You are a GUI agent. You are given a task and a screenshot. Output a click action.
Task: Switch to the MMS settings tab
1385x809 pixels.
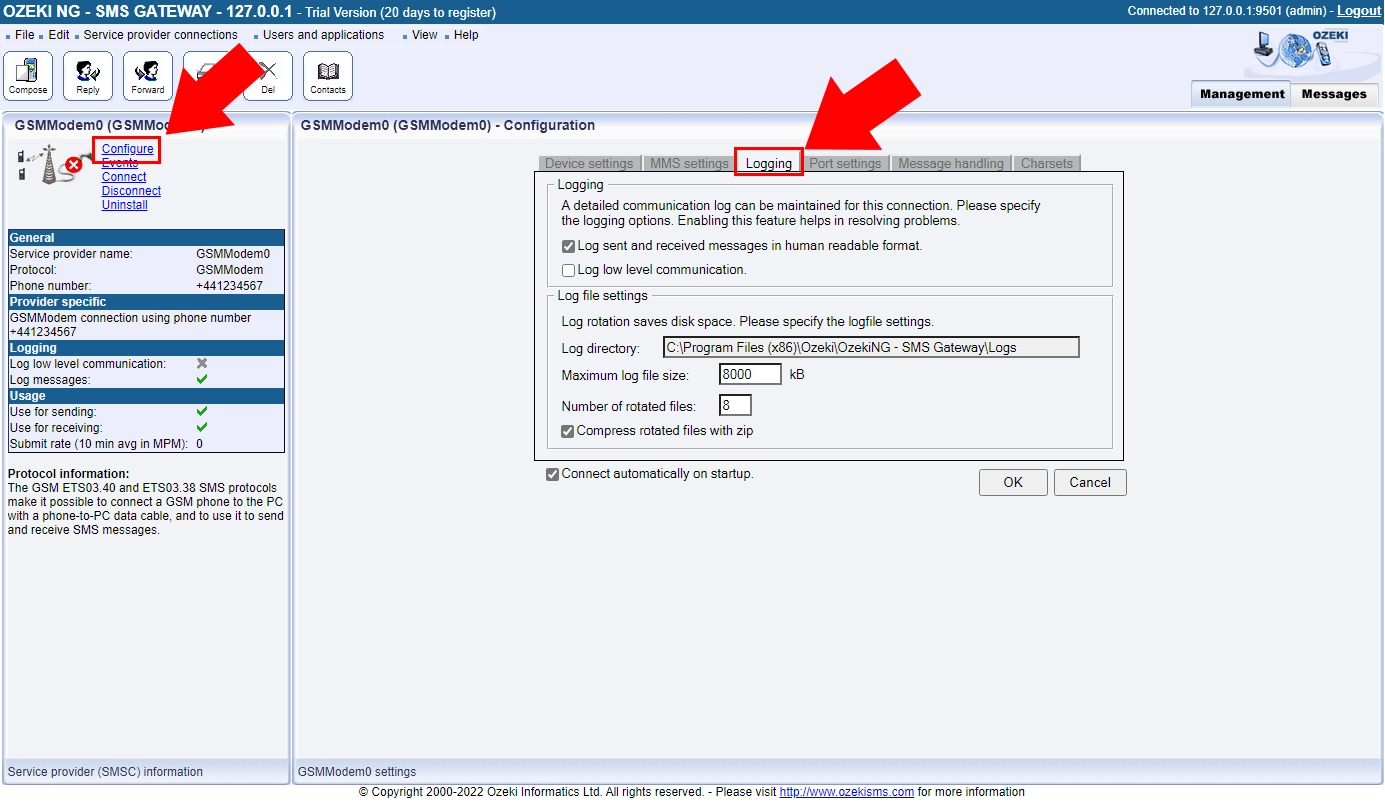690,164
